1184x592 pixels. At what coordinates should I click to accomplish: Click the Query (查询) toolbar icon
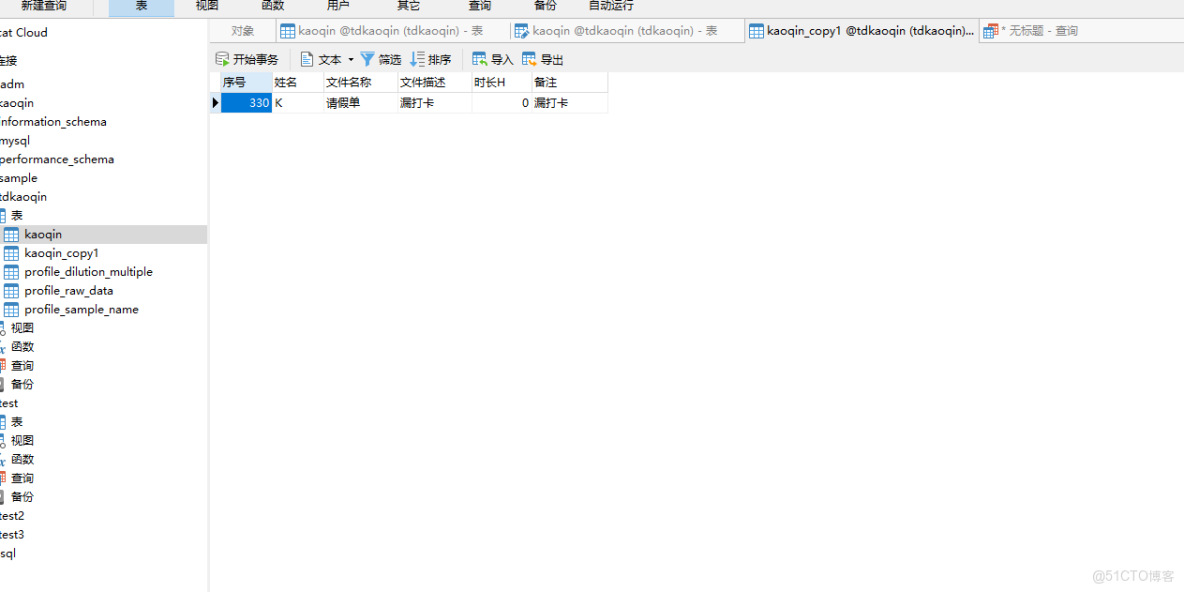click(478, 6)
